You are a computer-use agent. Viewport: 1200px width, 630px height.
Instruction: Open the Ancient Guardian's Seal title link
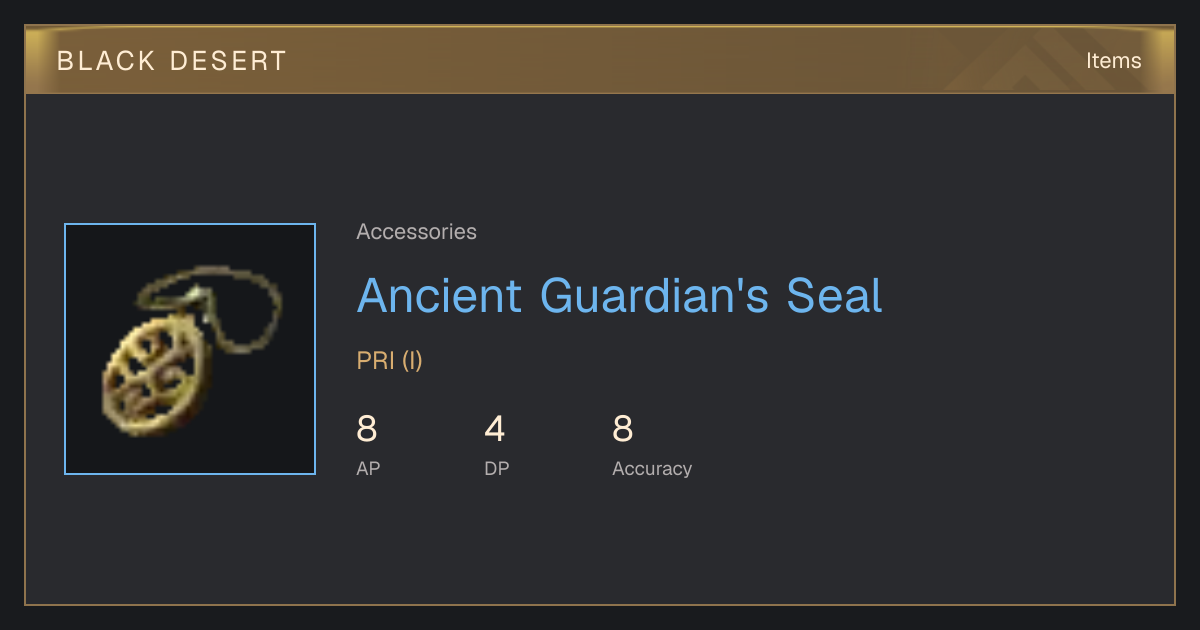(x=619, y=296)
